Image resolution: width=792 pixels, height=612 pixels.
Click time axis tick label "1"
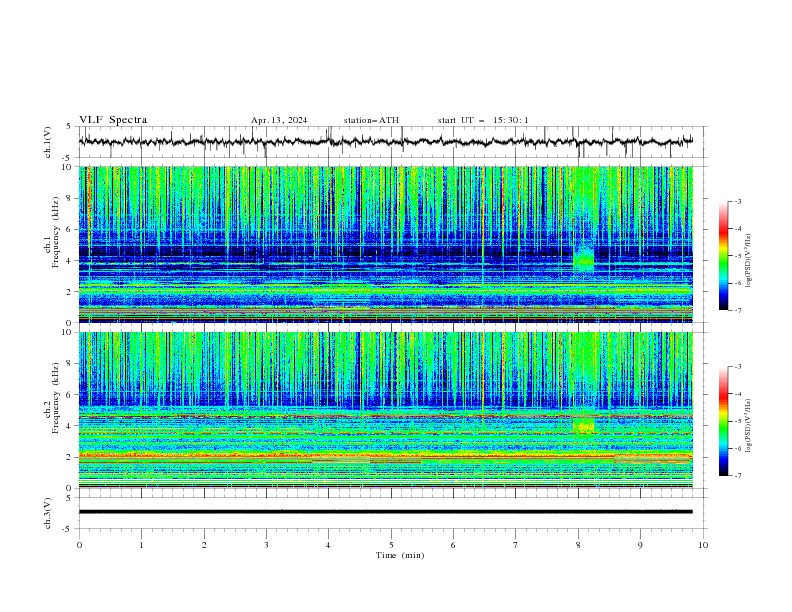tap(141, 545)
